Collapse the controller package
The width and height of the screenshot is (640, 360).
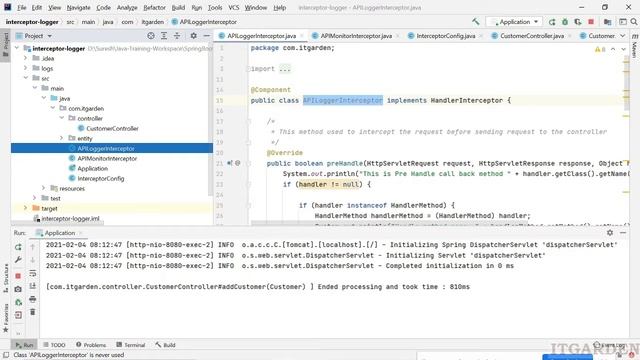coord(62,118)
